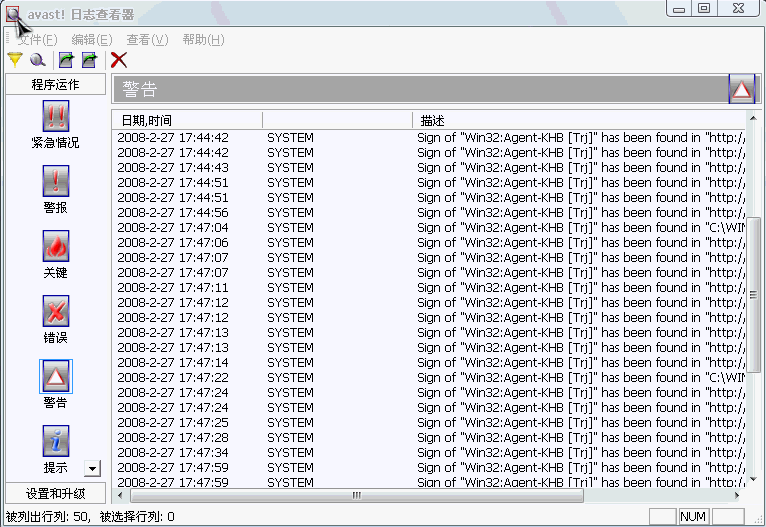Select the row dated 2008-2-27 17:44:56
This screenshot has height=527, width=766.
click(x=429, y=212)
